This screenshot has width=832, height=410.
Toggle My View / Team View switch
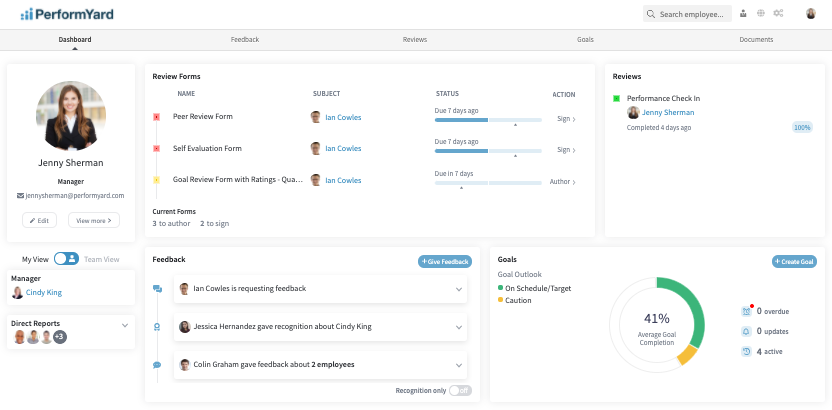click(66, 259)
